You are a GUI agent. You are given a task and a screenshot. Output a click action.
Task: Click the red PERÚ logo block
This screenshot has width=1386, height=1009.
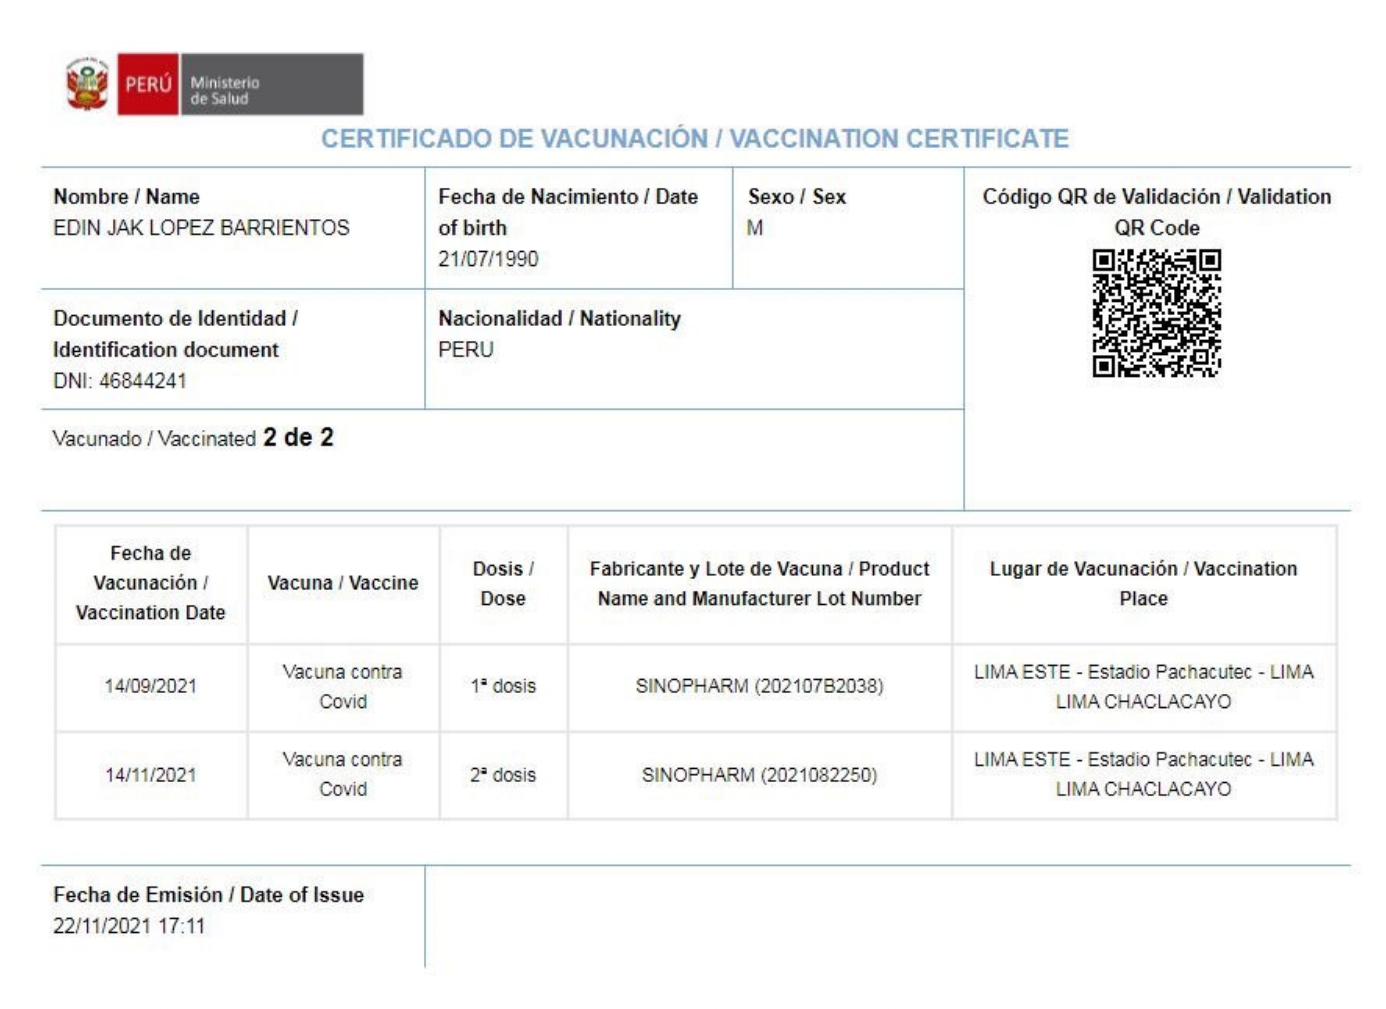[148, 85]
